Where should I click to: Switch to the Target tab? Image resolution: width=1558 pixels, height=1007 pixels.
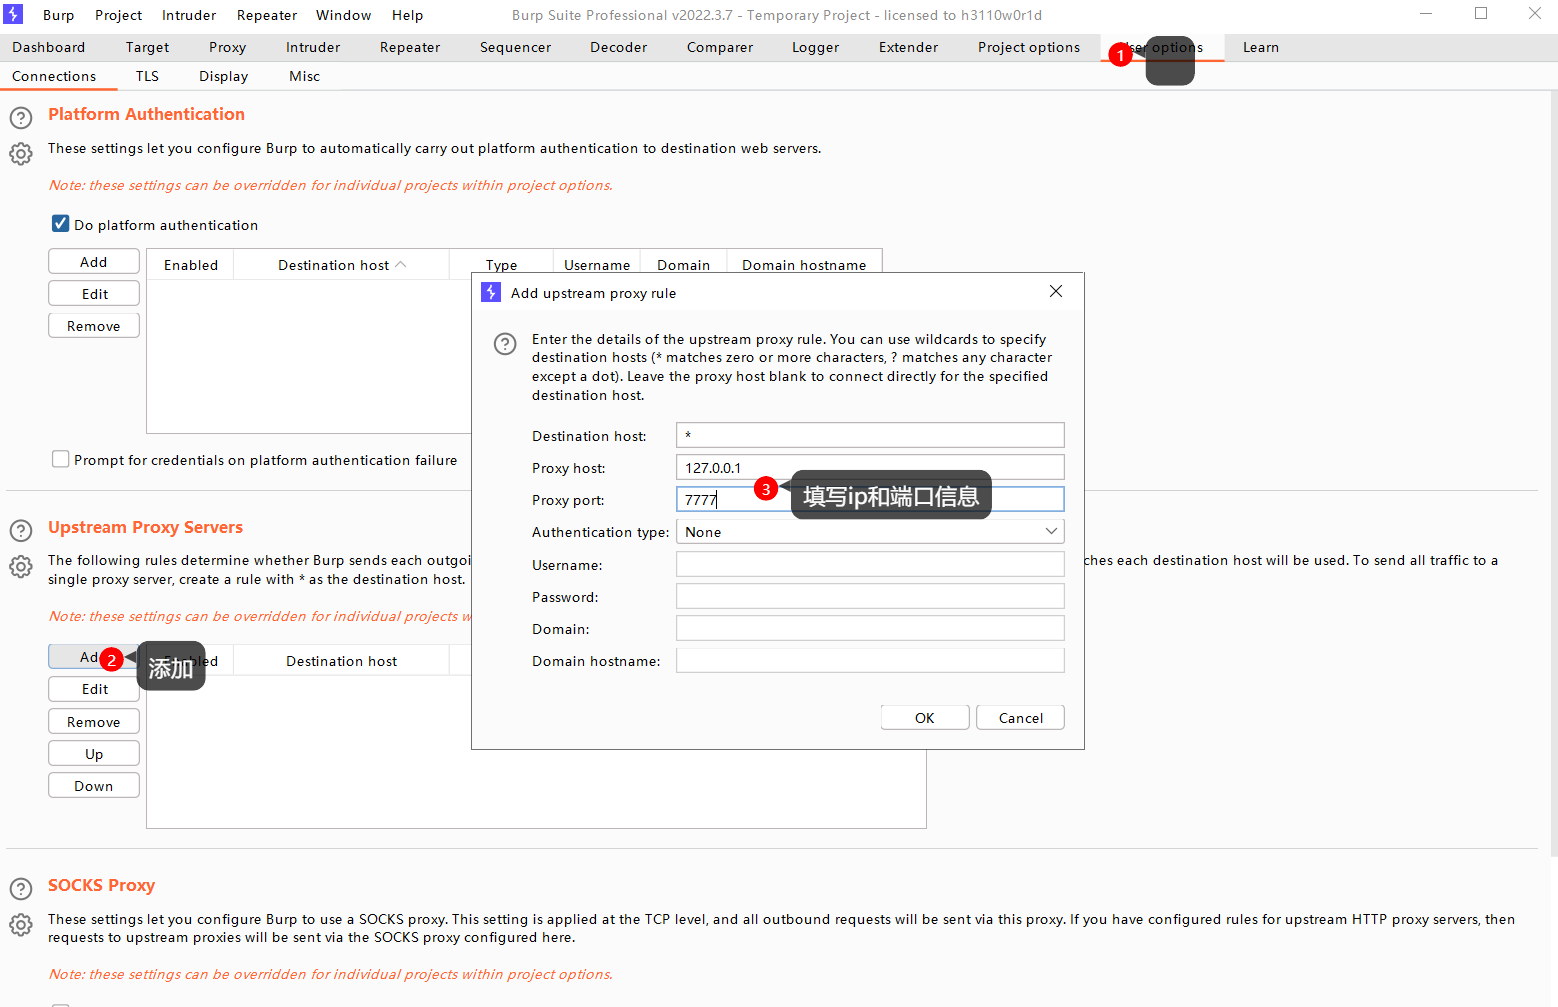pos(147,47)
